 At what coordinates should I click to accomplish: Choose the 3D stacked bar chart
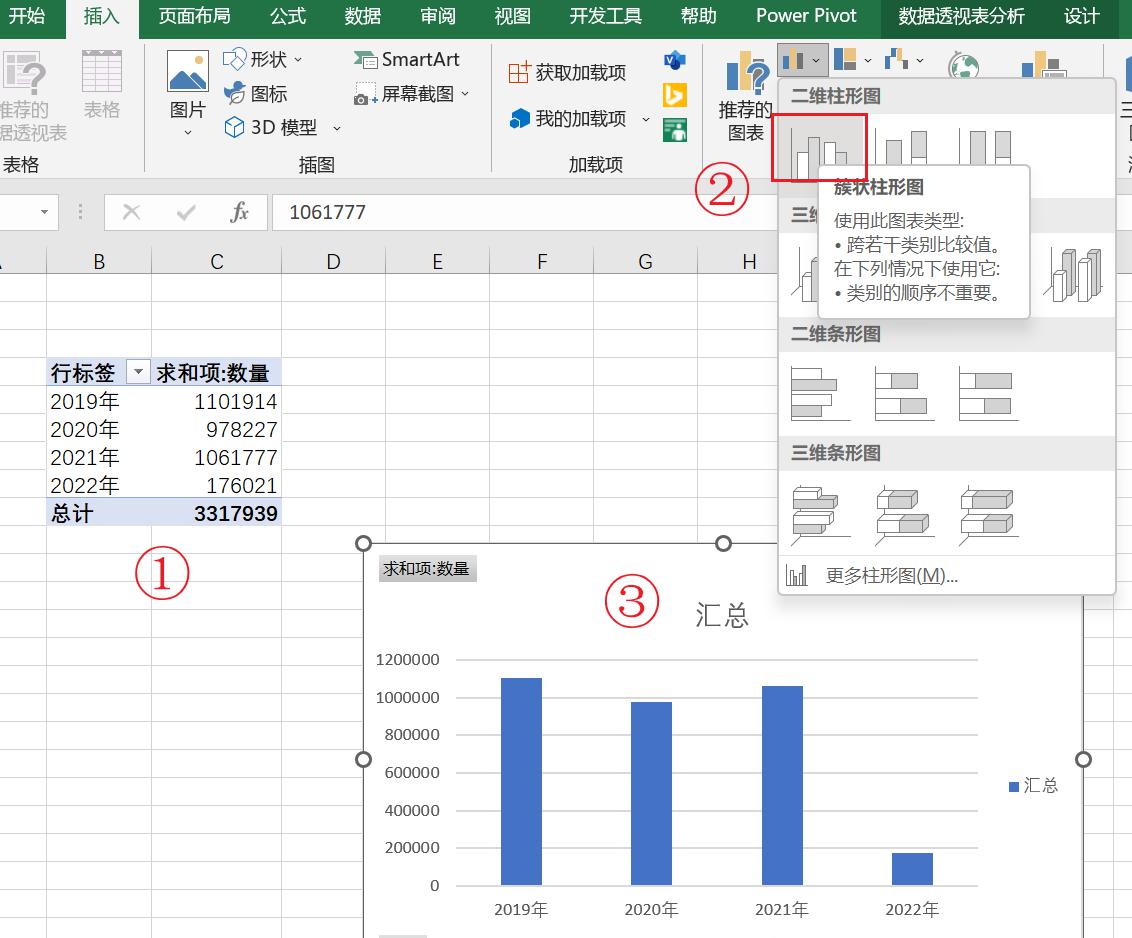click(x=904, y=515)
